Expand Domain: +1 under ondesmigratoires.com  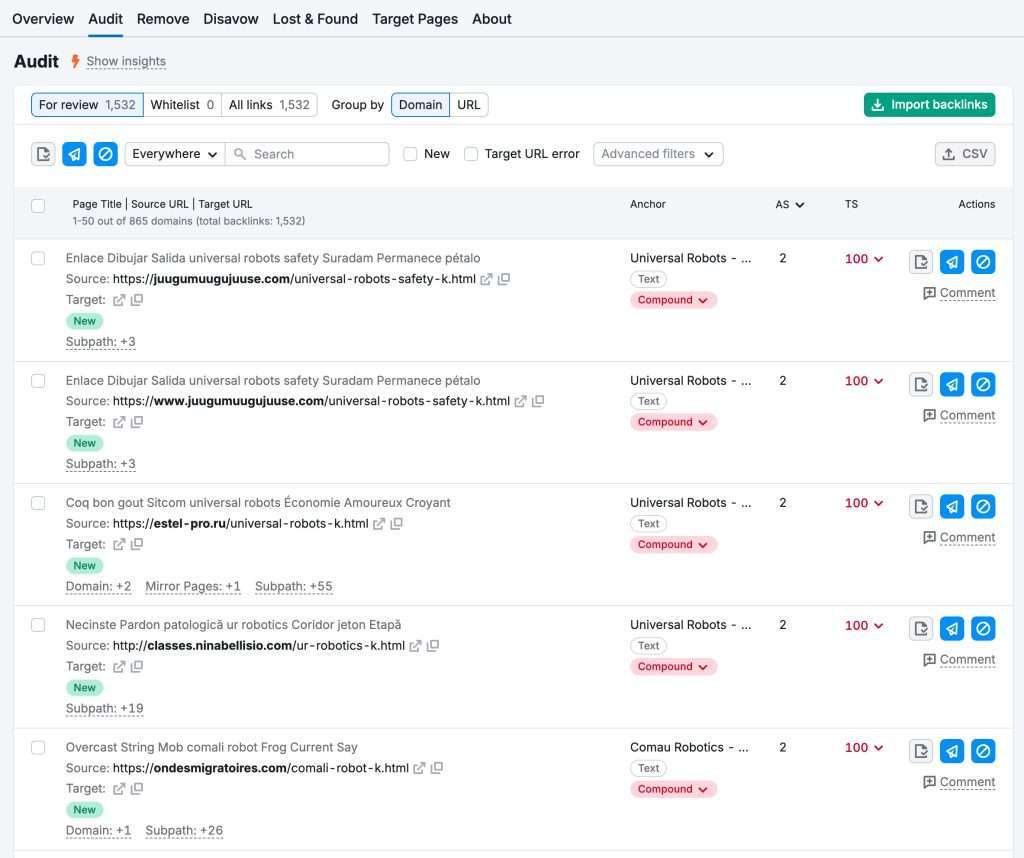(x=98, y=831)
